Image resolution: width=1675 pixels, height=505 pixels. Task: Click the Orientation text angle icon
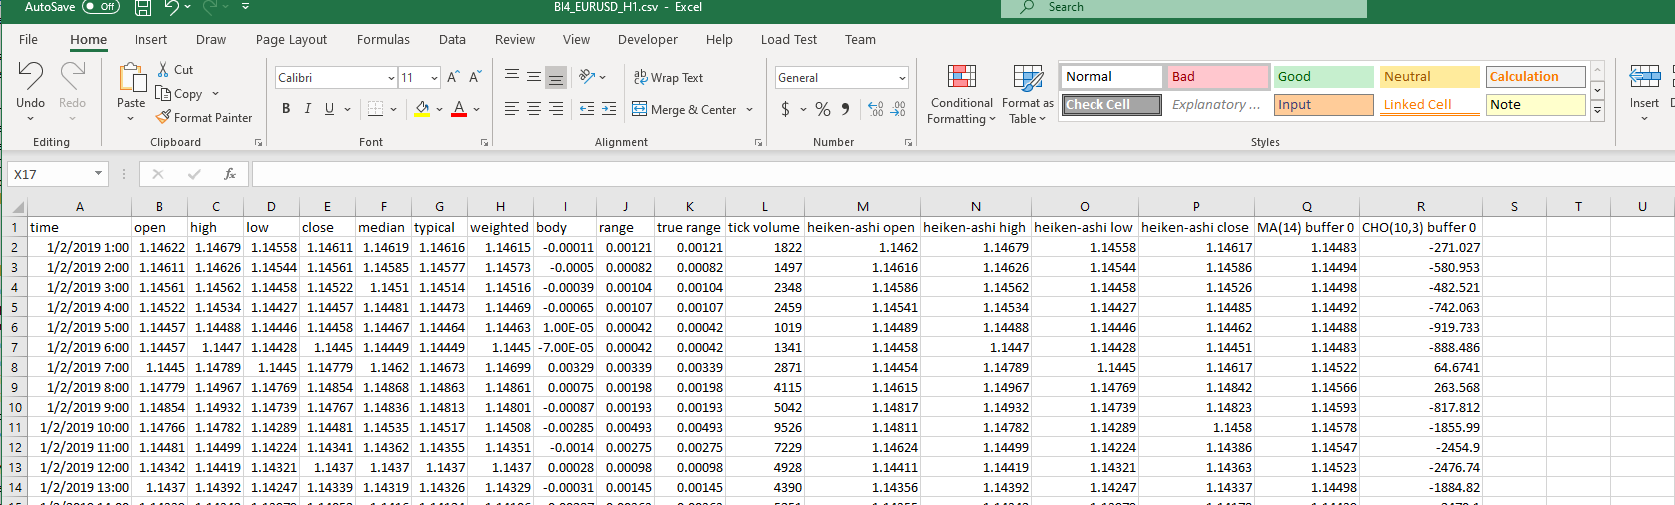(x=587, y=76)
